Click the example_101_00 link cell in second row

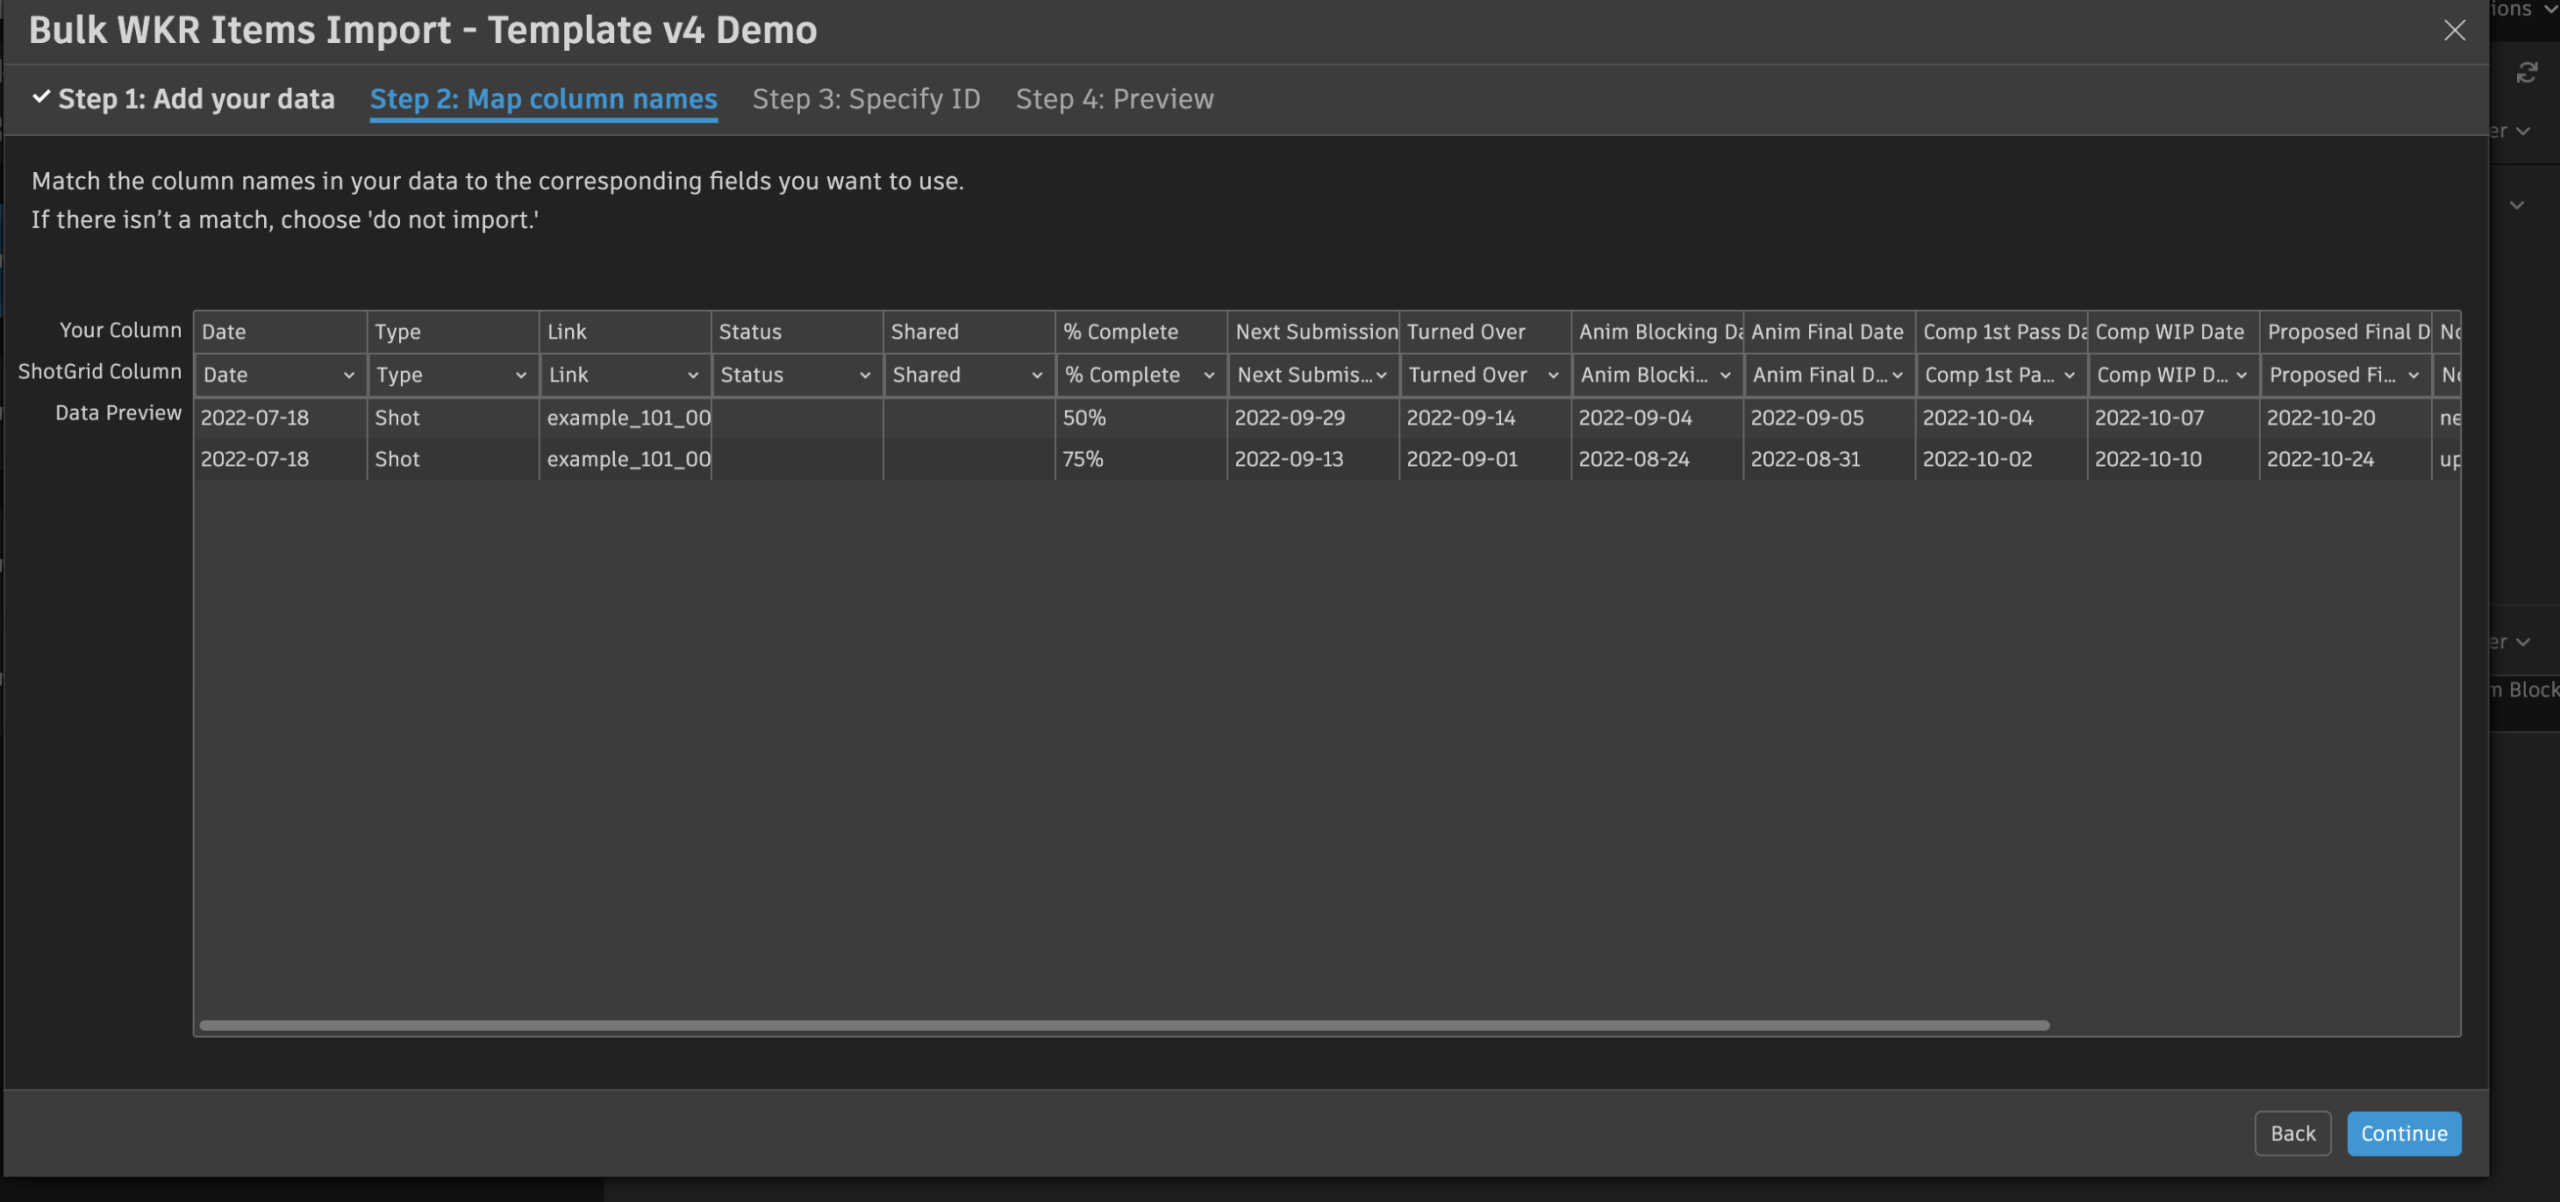[624, 459]
